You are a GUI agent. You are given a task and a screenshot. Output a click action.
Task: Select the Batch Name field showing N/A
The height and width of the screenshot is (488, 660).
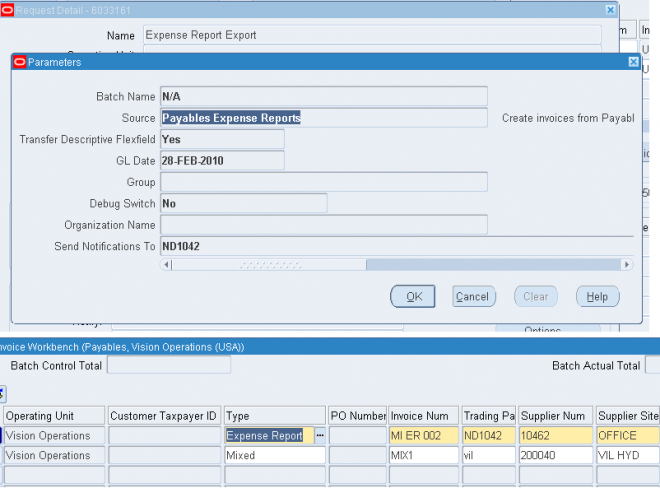(x=324, y=96)
